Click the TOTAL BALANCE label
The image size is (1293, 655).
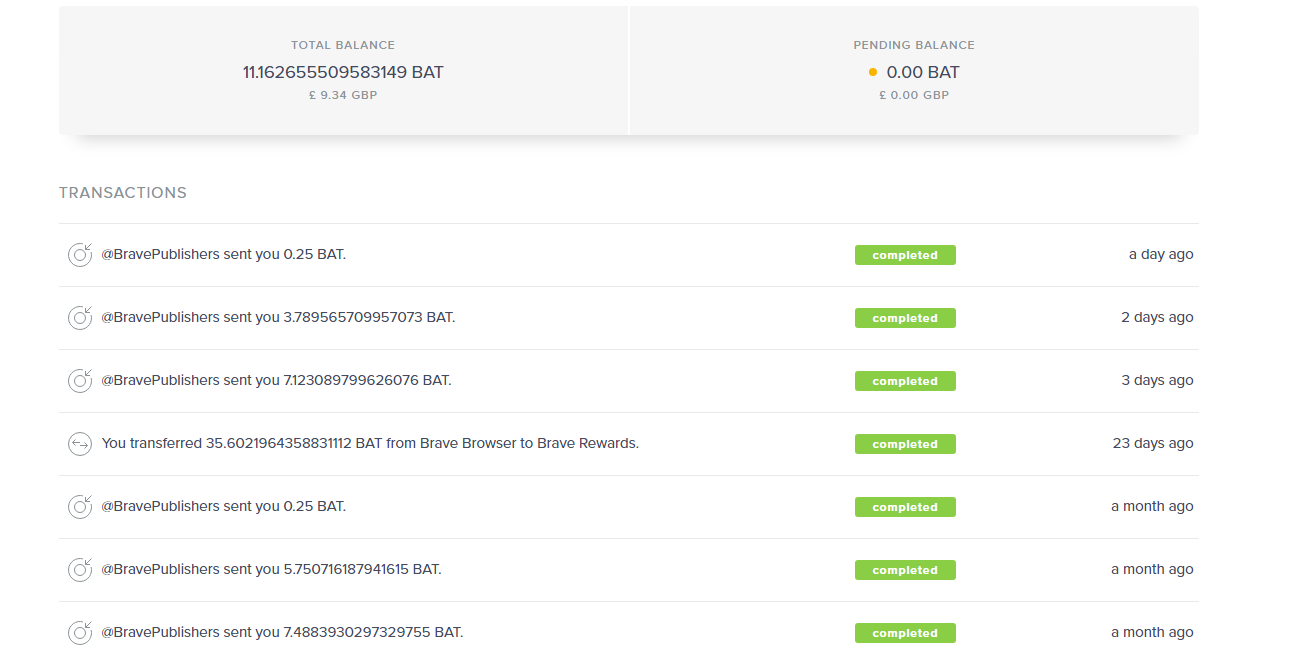coord(343,45)
